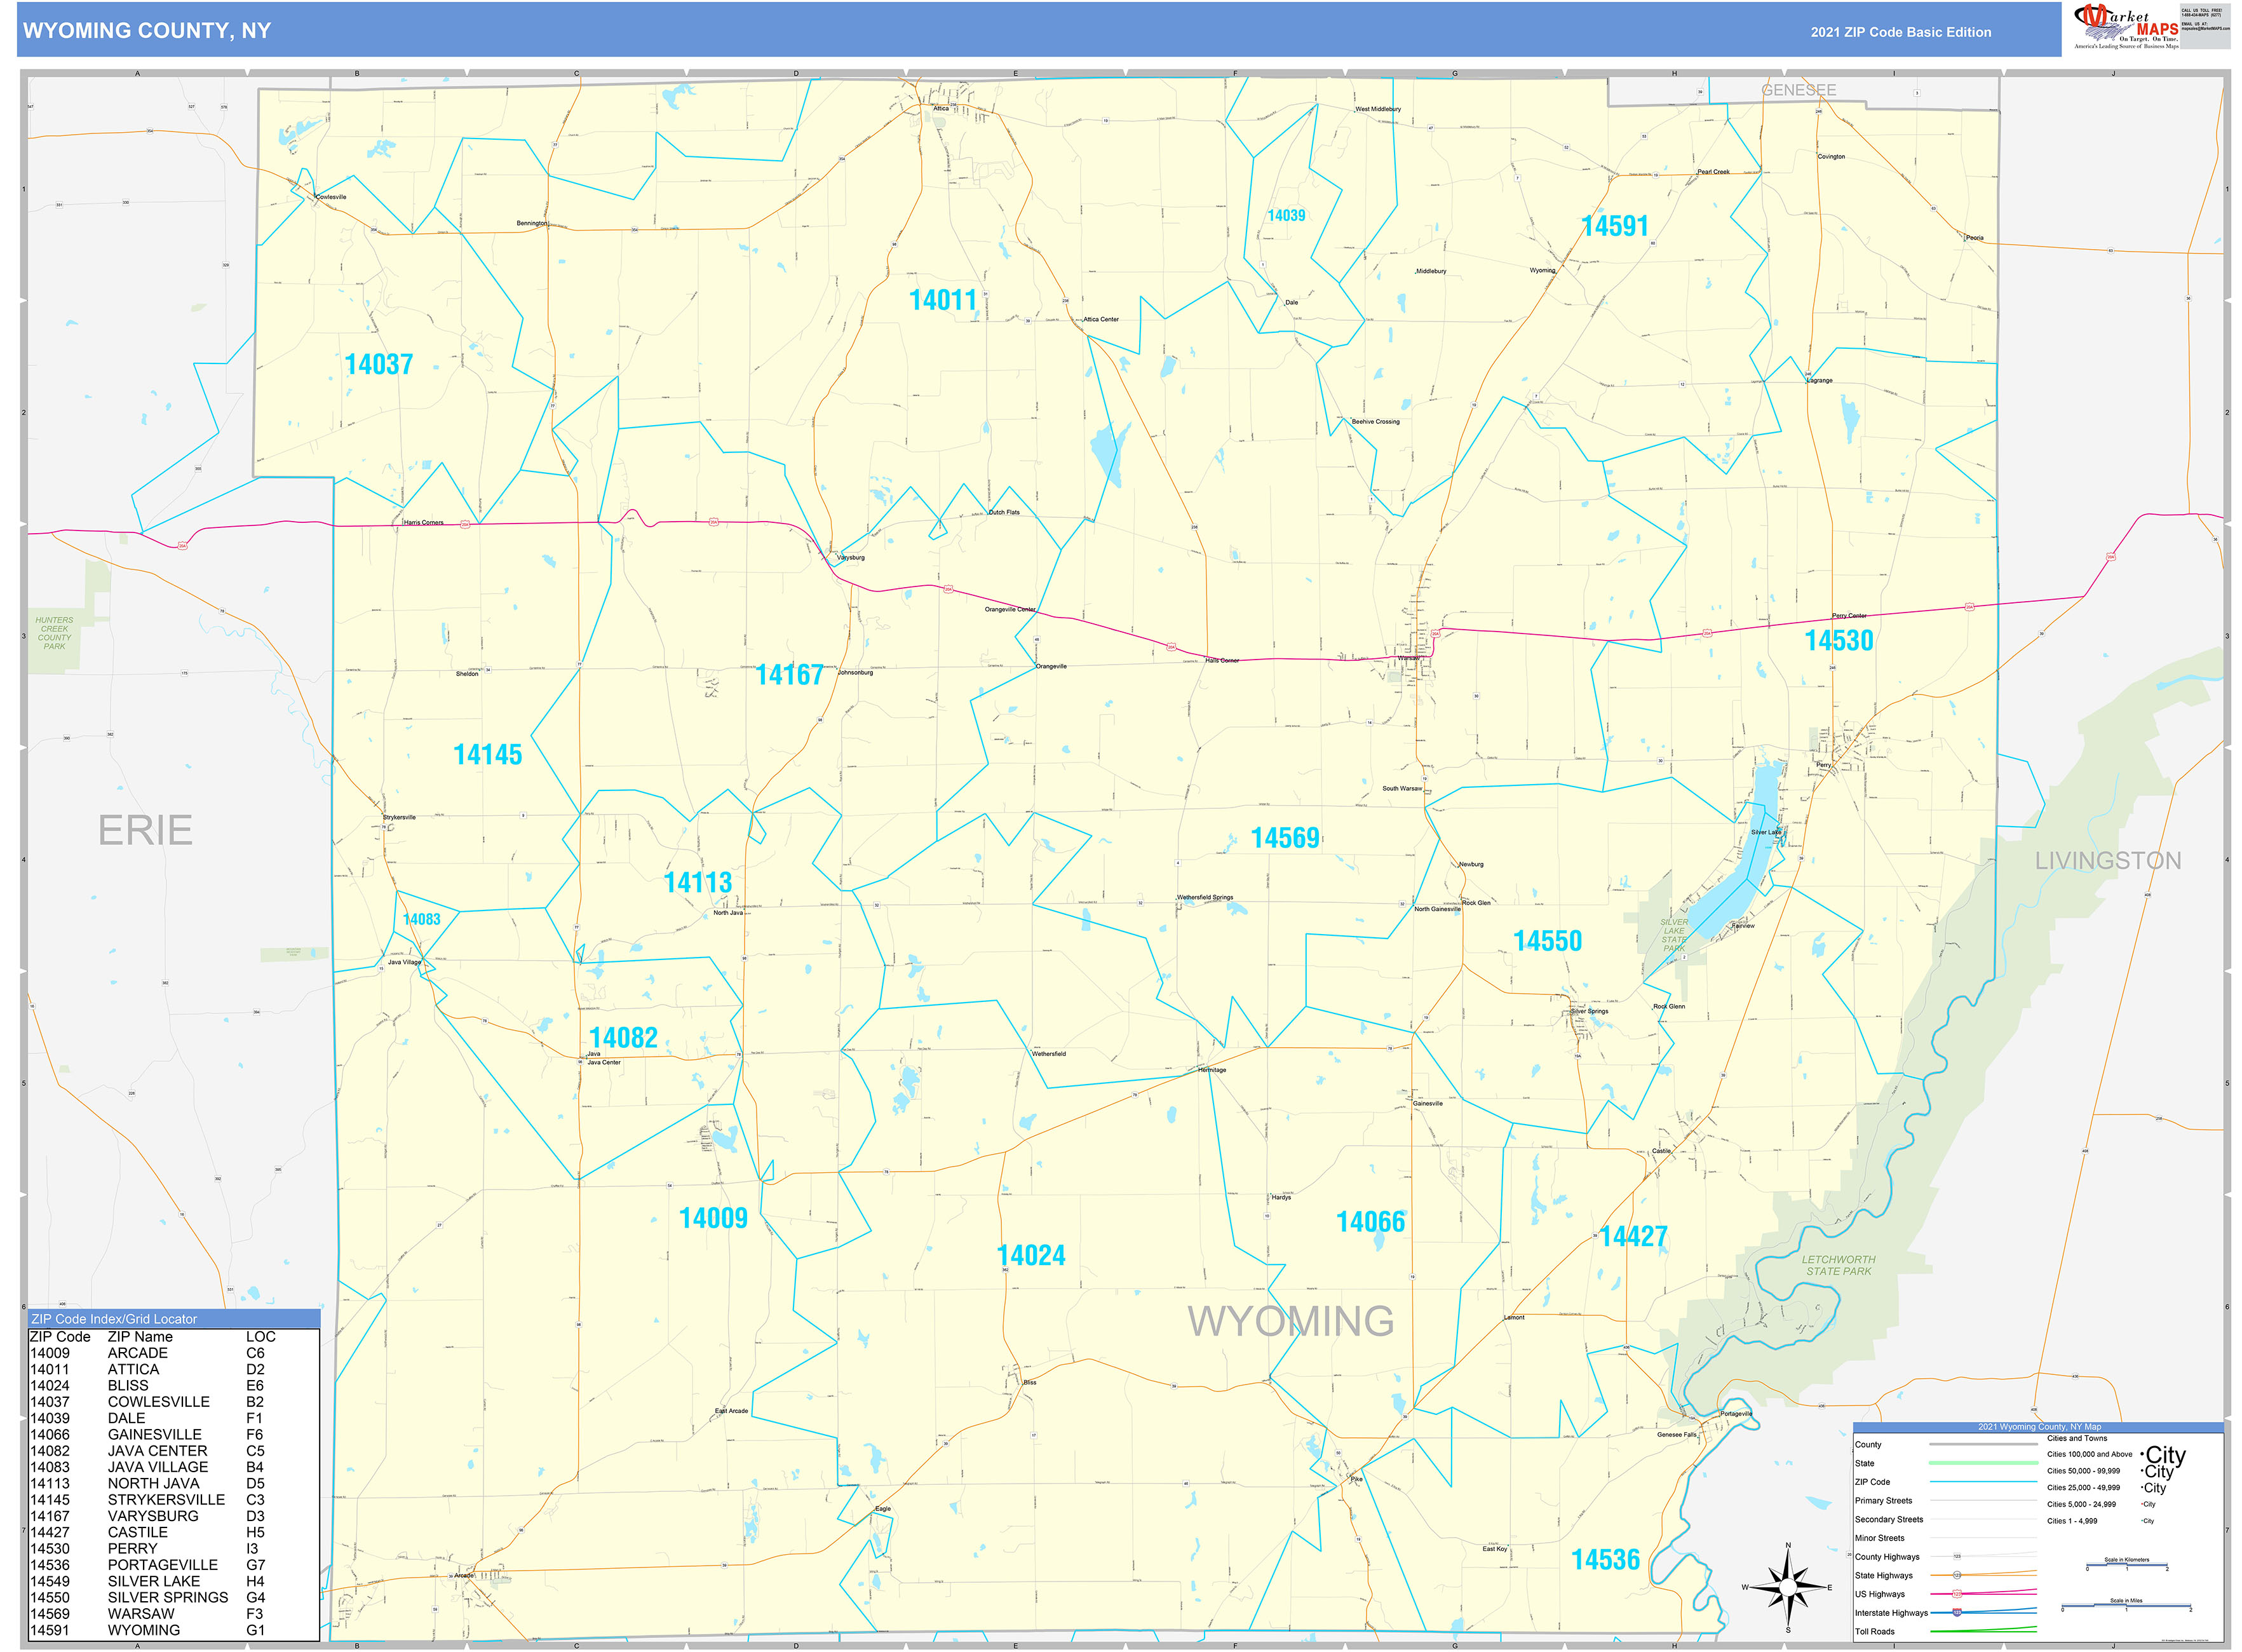
Task: Click the GENESEE county label
Action: pos(1798,90)
